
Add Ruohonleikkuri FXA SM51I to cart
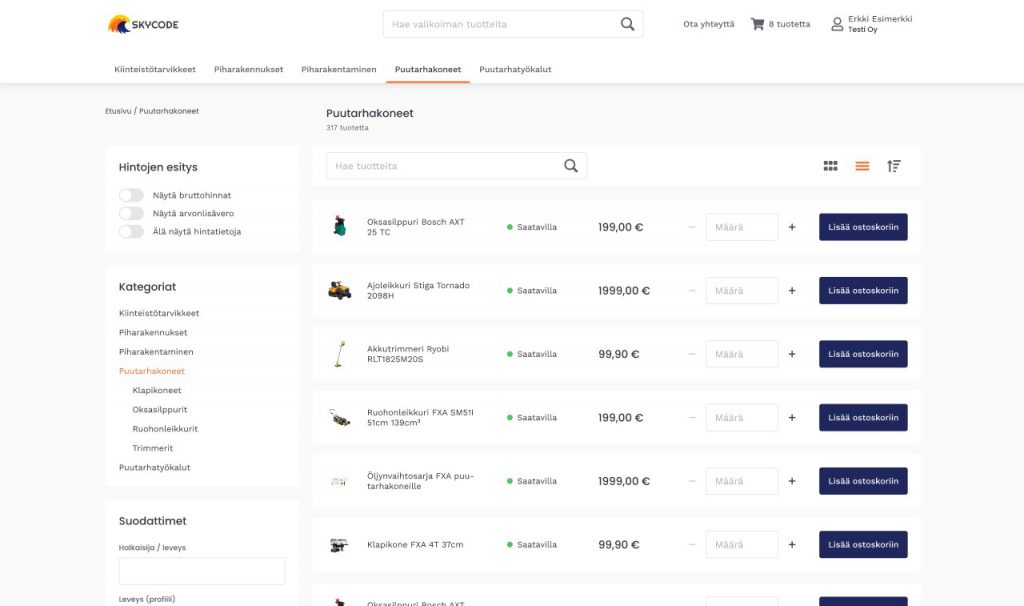863,417
